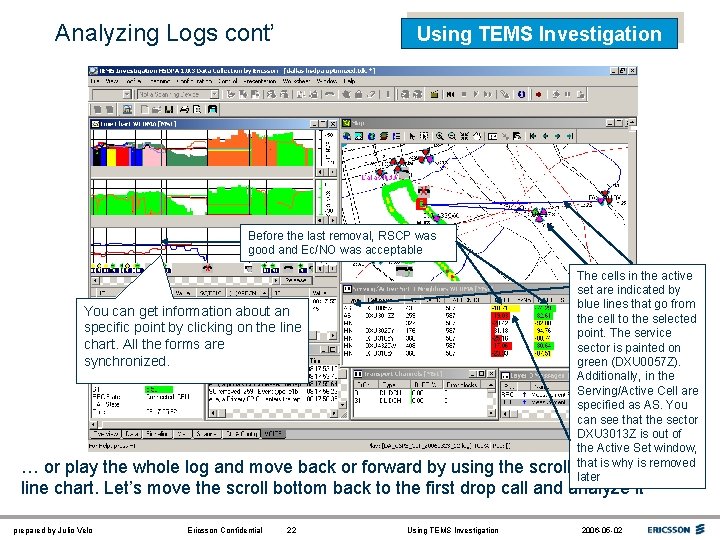Click the red dropped call event marker in line chart
Viewport: 720px width, 540px height.
pos(208,267)
